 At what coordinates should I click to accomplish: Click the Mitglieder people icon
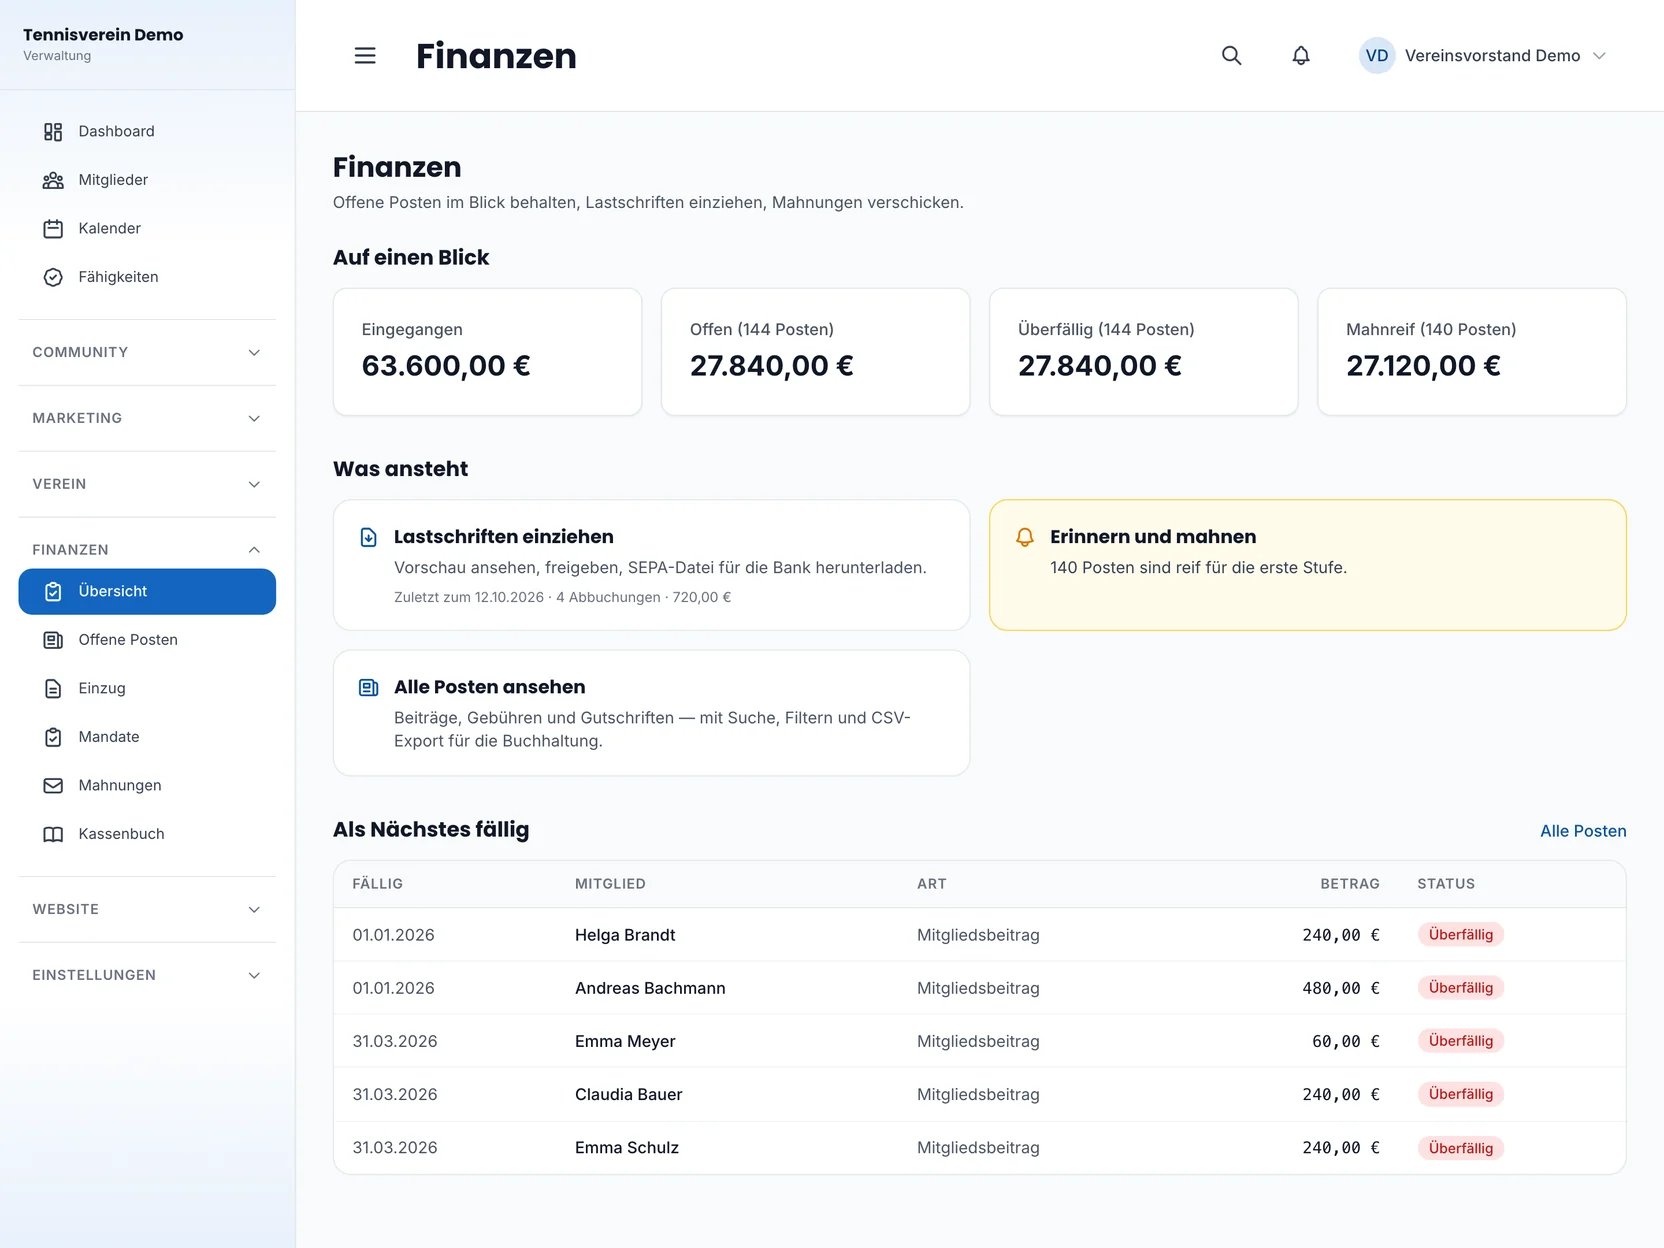point(53,180)
